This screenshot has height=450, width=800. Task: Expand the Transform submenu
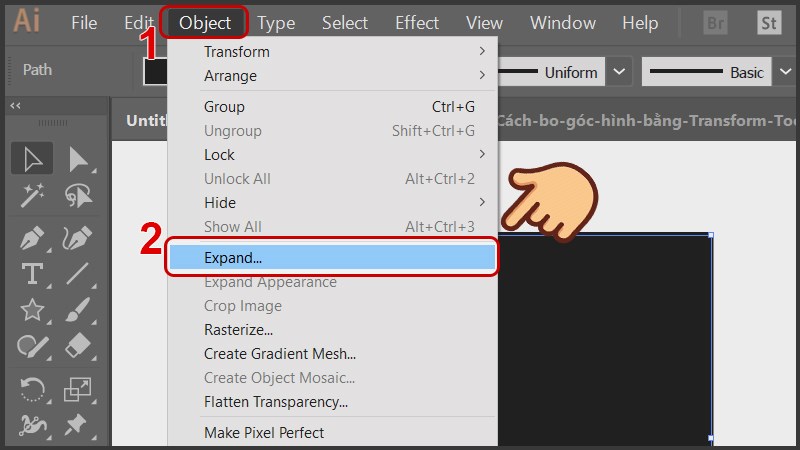(x=340, y=51)
